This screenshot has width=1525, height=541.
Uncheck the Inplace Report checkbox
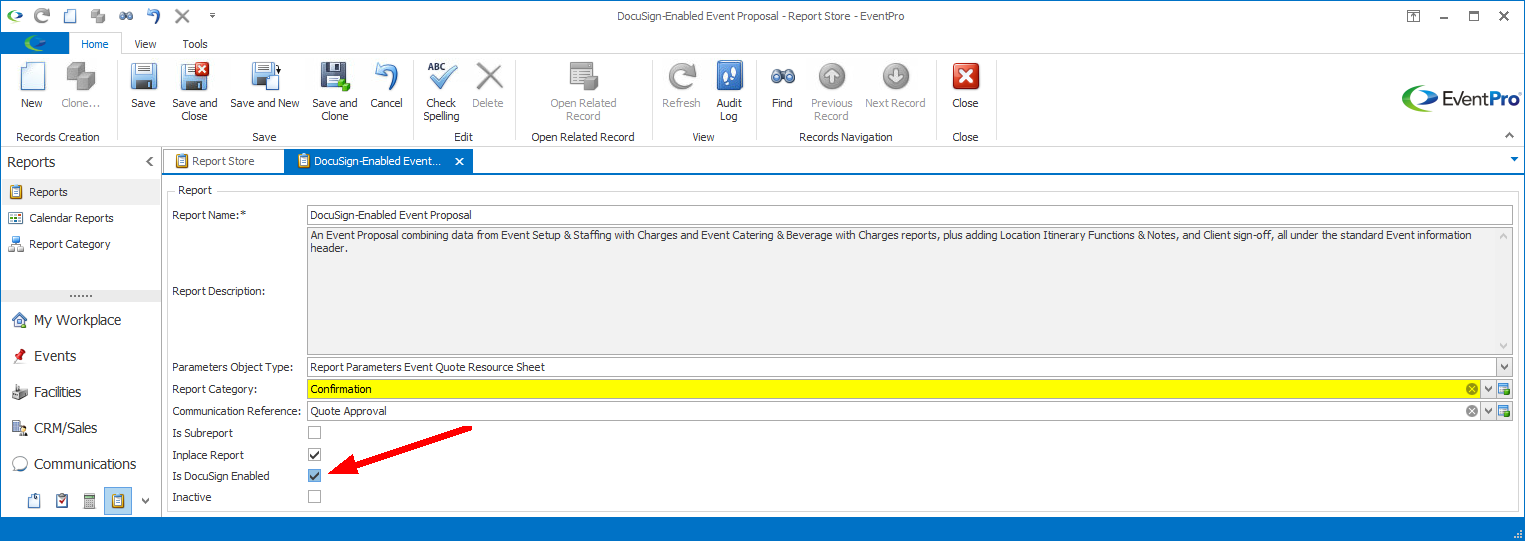point(315,455)
